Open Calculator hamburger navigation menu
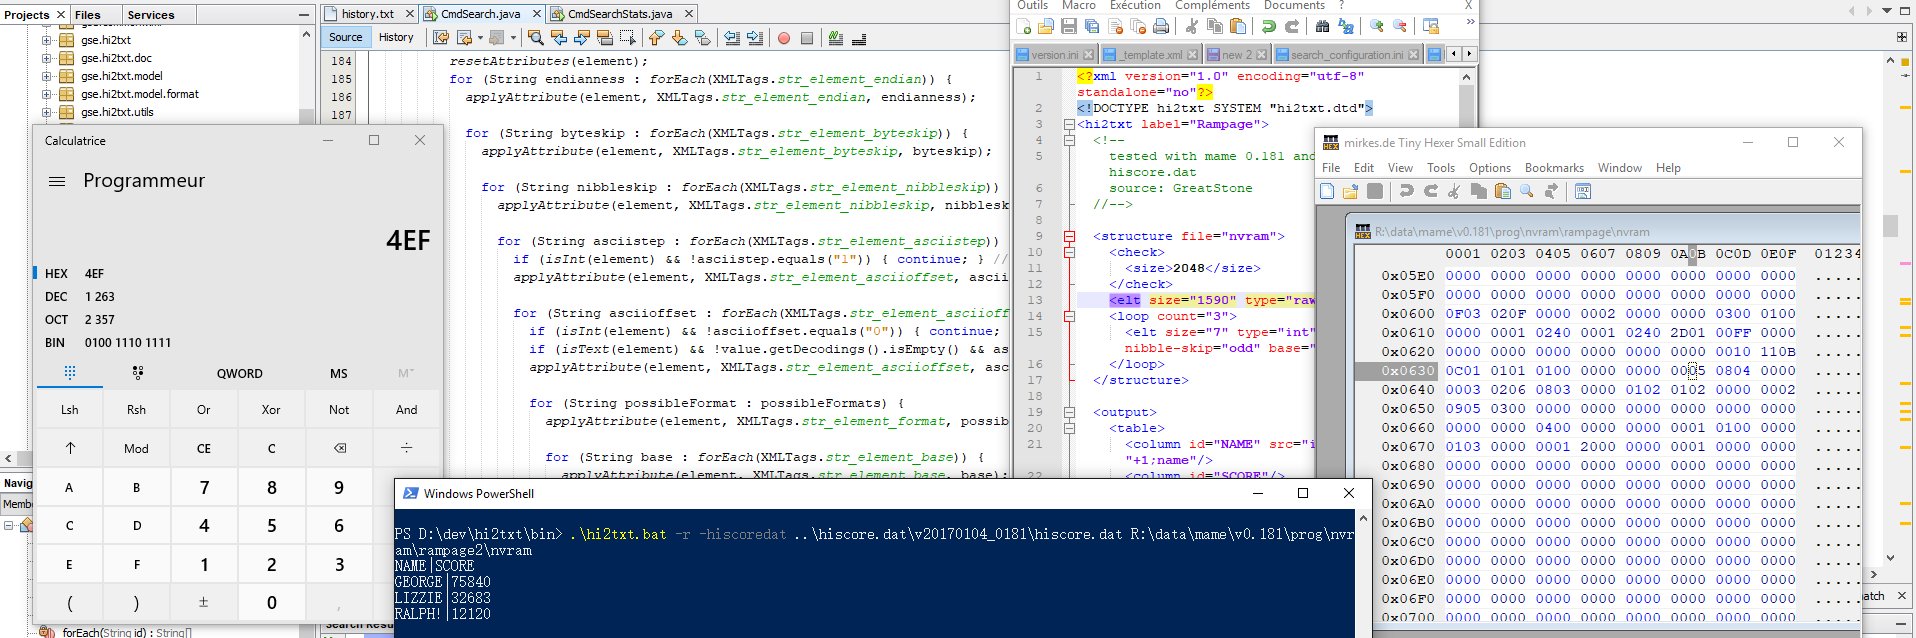Image resolution: width=1916 pixels, height=638 pixels. tap(57, 181)
